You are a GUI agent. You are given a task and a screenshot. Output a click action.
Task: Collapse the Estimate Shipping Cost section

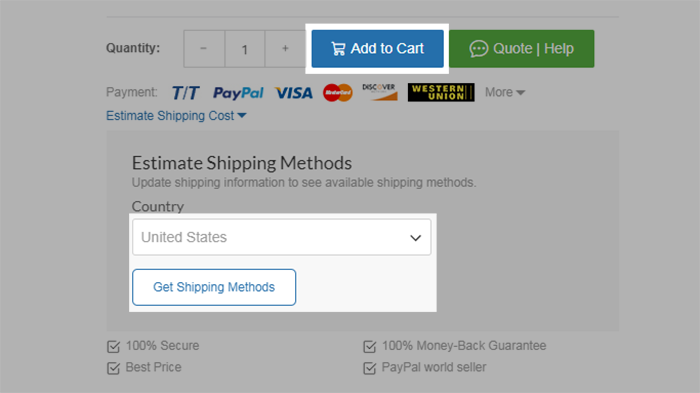click(176, 116)
